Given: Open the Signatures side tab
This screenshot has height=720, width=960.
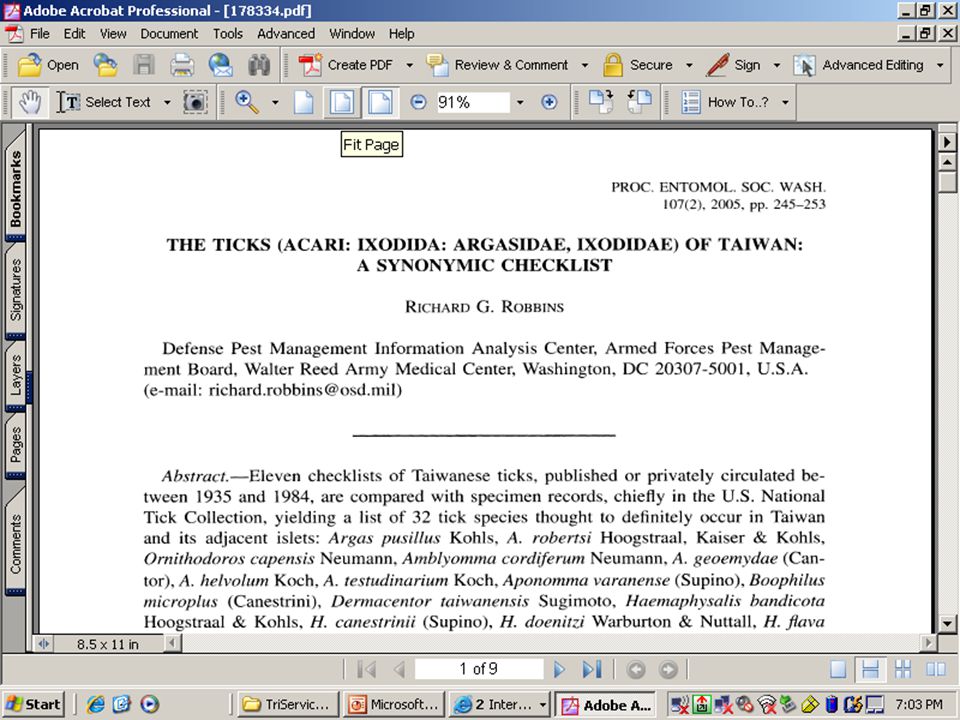Looking at the screenshot, I should [x=15, y=291].
